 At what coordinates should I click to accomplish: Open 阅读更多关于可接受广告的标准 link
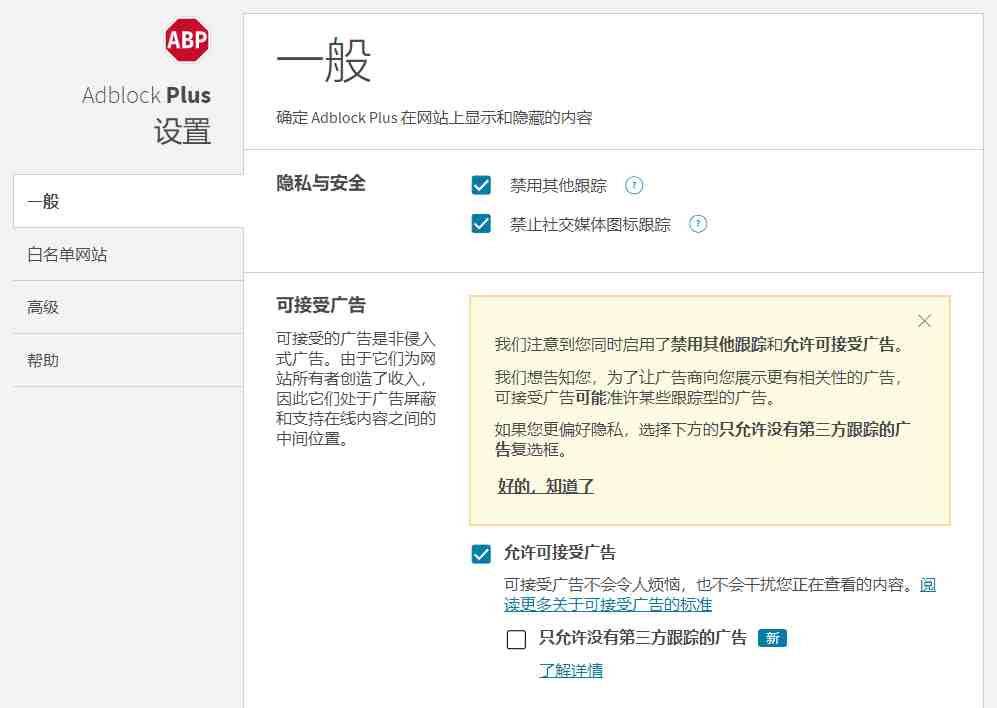[720, 594]
